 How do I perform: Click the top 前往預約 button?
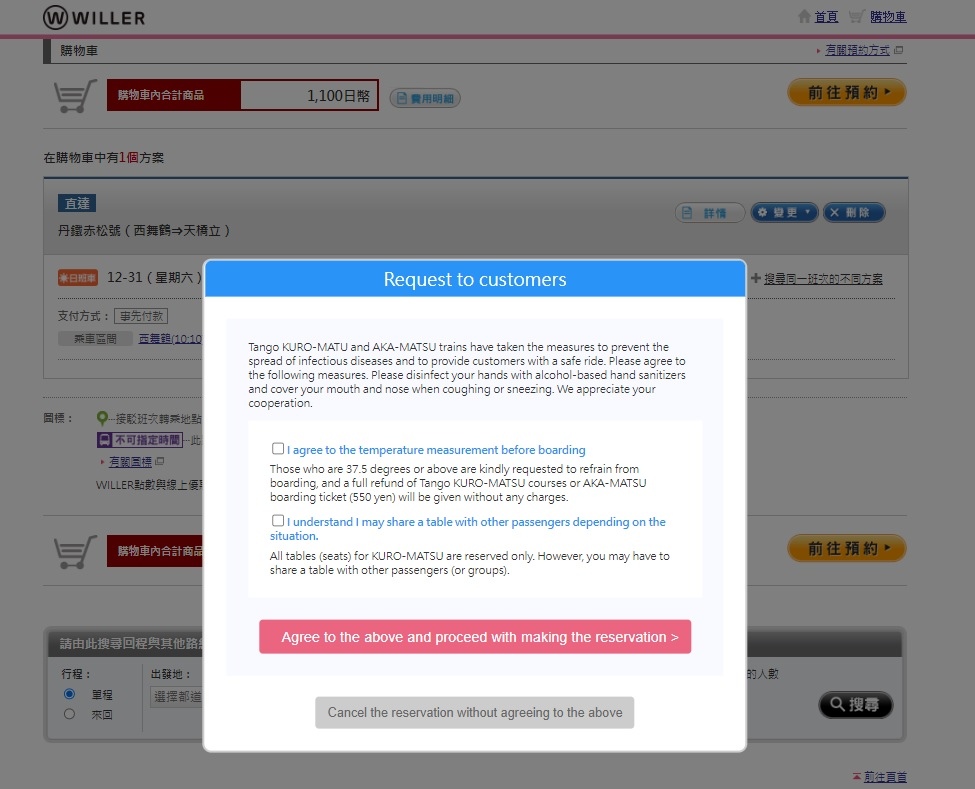pyautogui.click(x=846, y=93)
